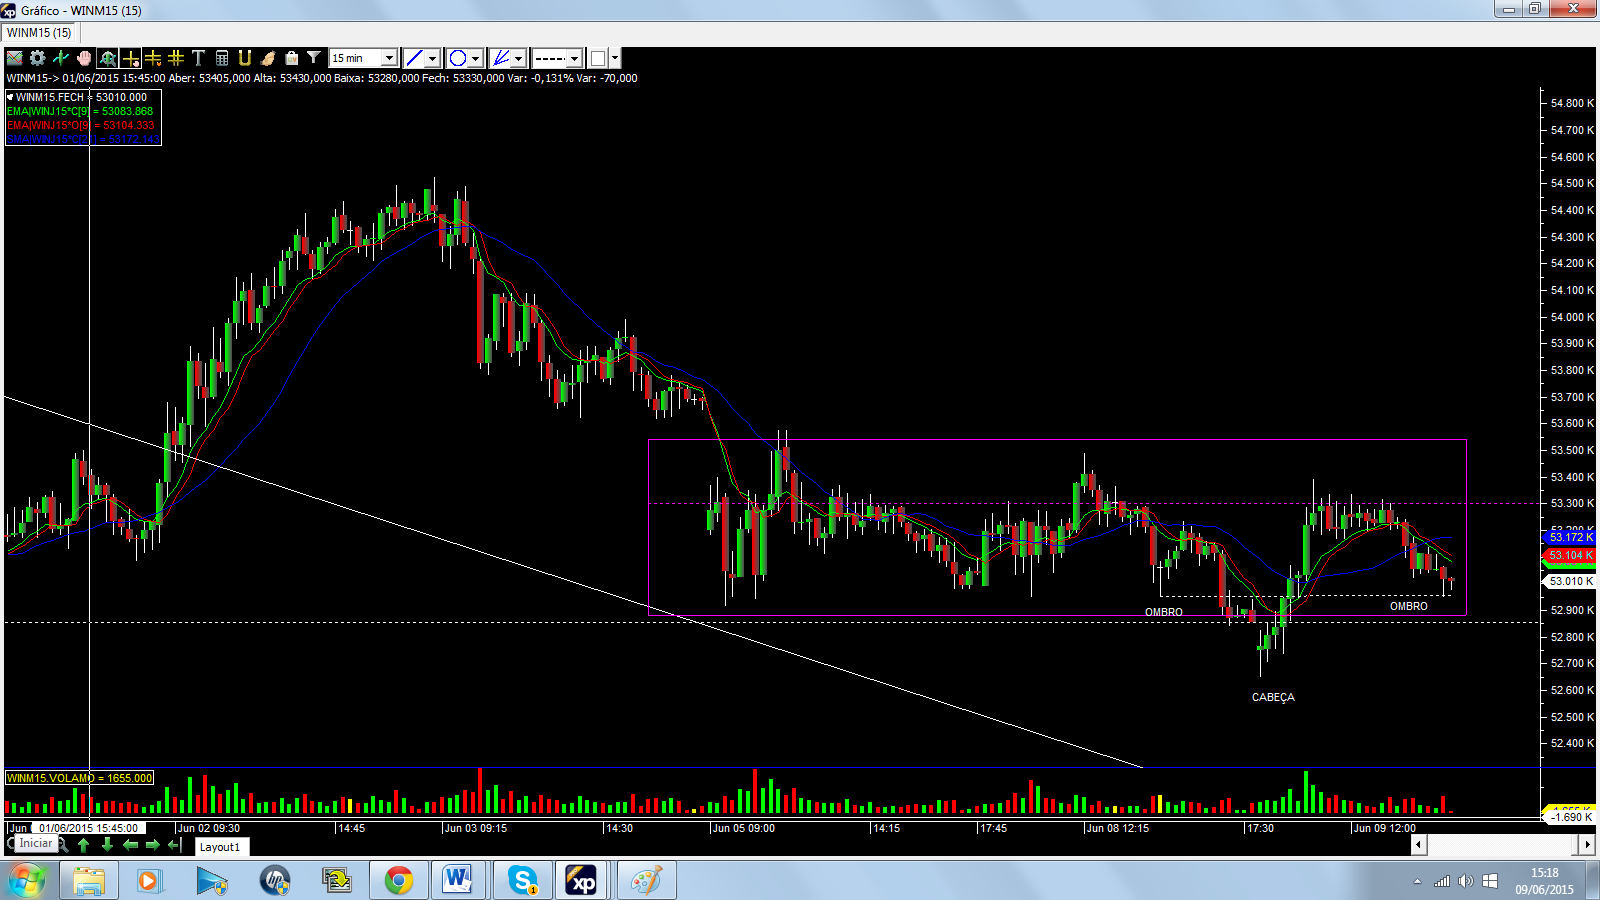1600x900 pixels.
Task: Toggle the magnifier zoom tool
Action: coord(107,58)
